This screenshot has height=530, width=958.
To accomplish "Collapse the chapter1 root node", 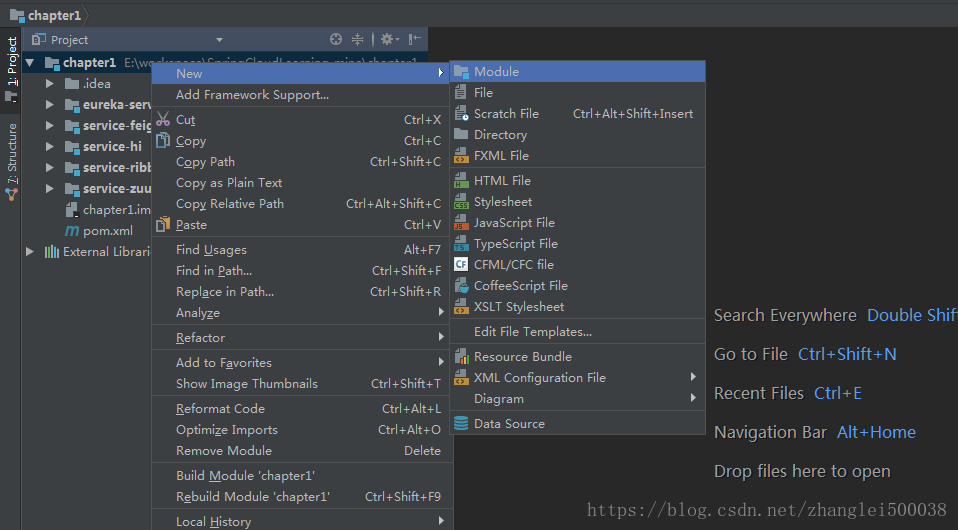I will (30, 63).
